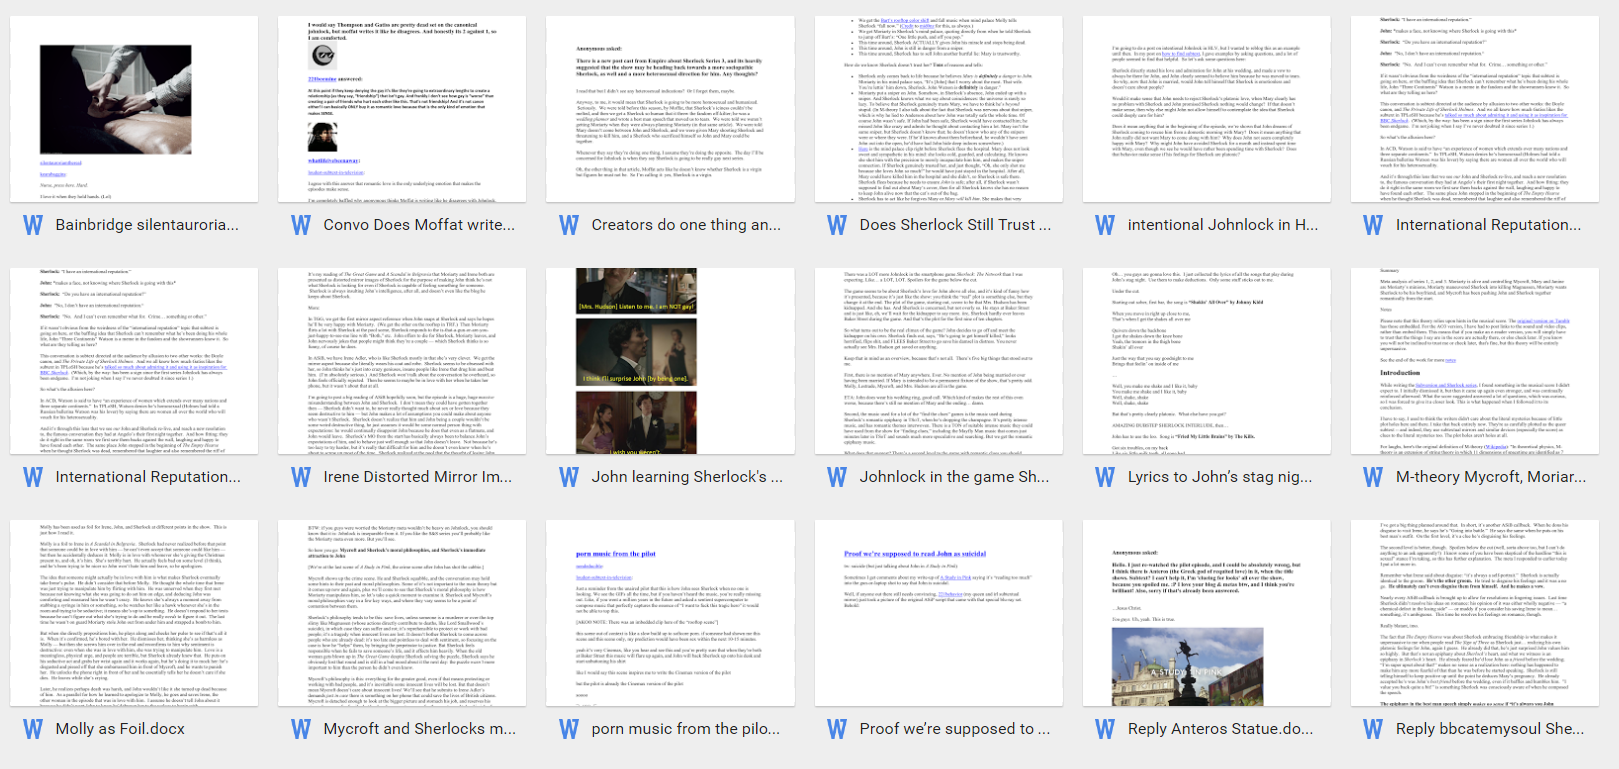Open the Molly as Foil.docx preview thumbnail
The height and width of the screenshot is (769, 1619).
coord(134,613)
